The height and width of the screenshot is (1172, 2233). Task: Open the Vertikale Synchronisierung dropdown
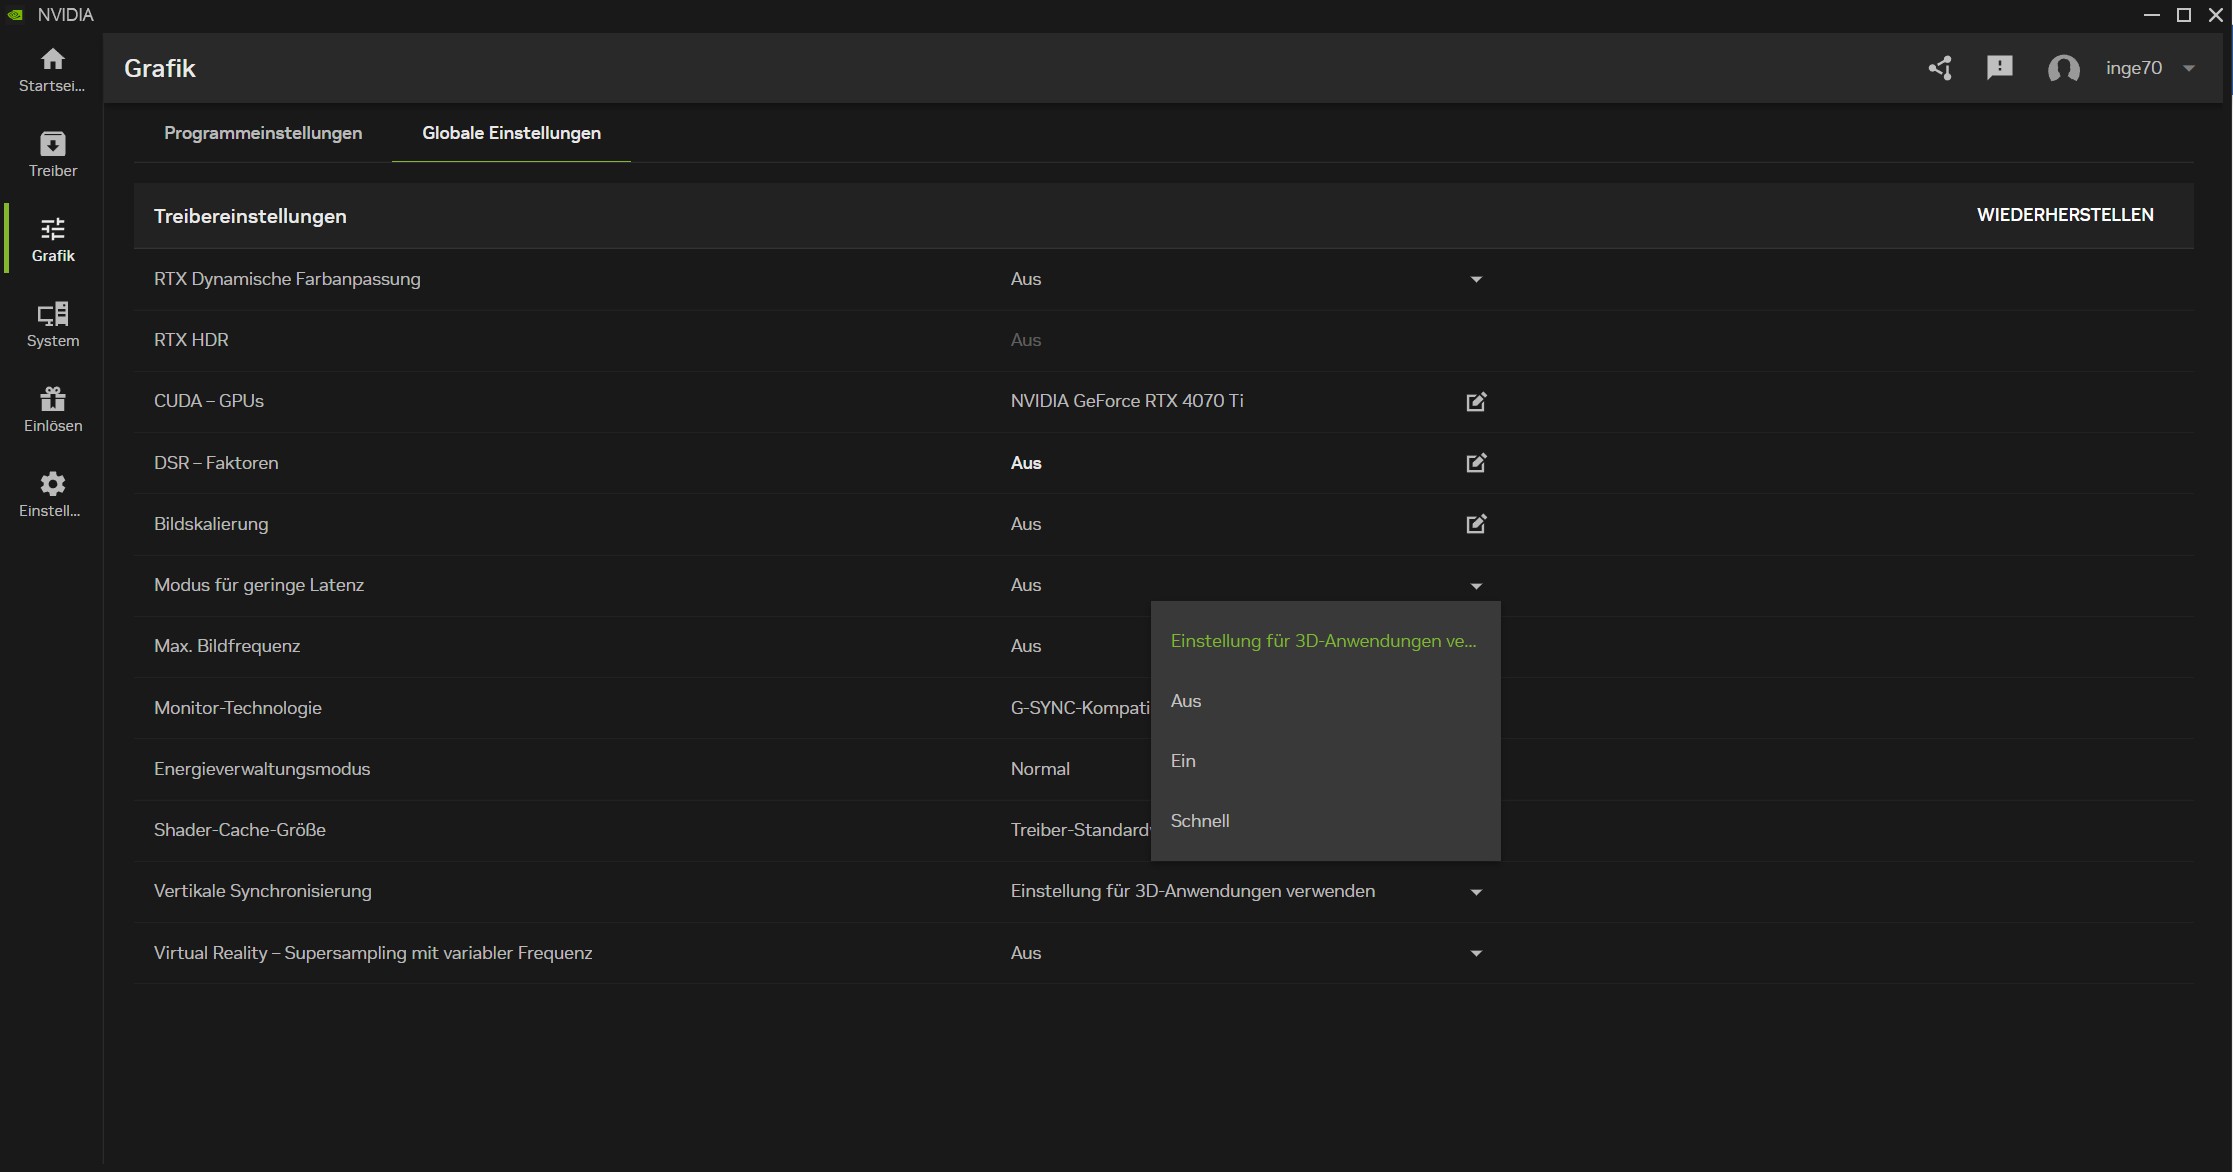point(1476,891)
